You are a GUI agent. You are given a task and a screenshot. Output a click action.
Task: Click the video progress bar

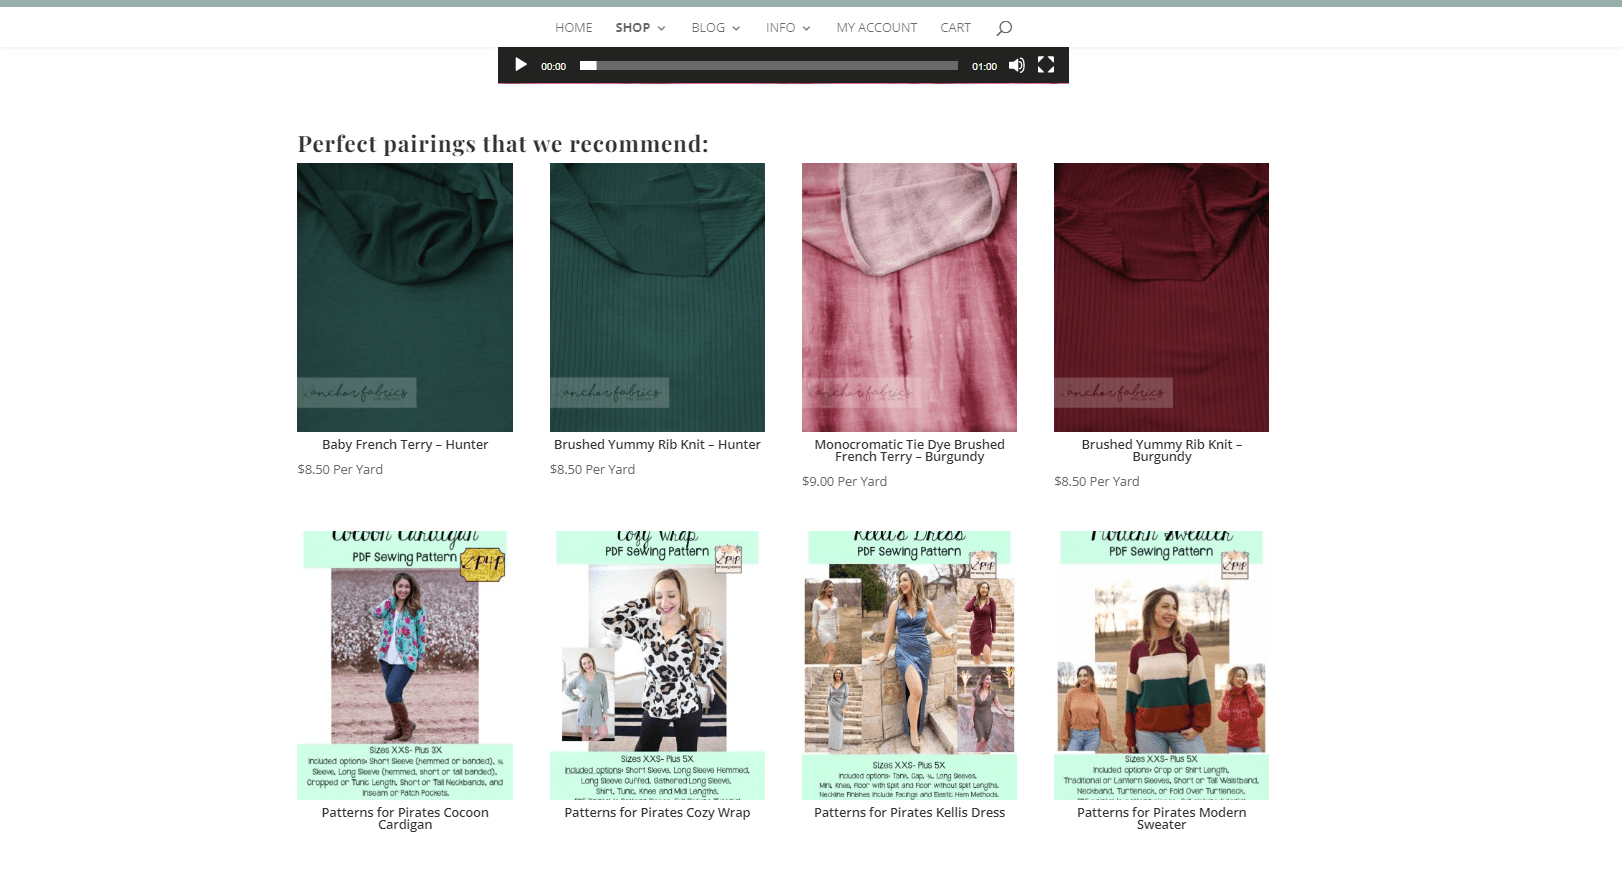point(768,66)
